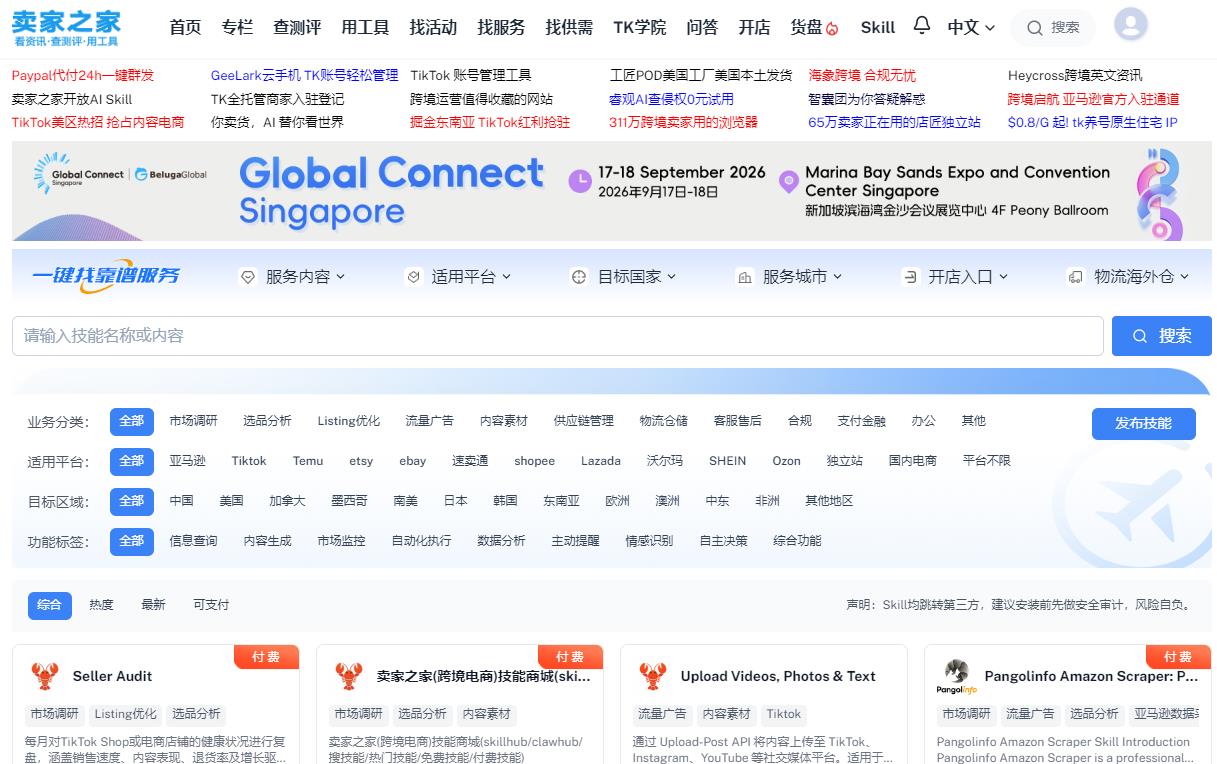Click the magnifier icon in top search box

1034,28
